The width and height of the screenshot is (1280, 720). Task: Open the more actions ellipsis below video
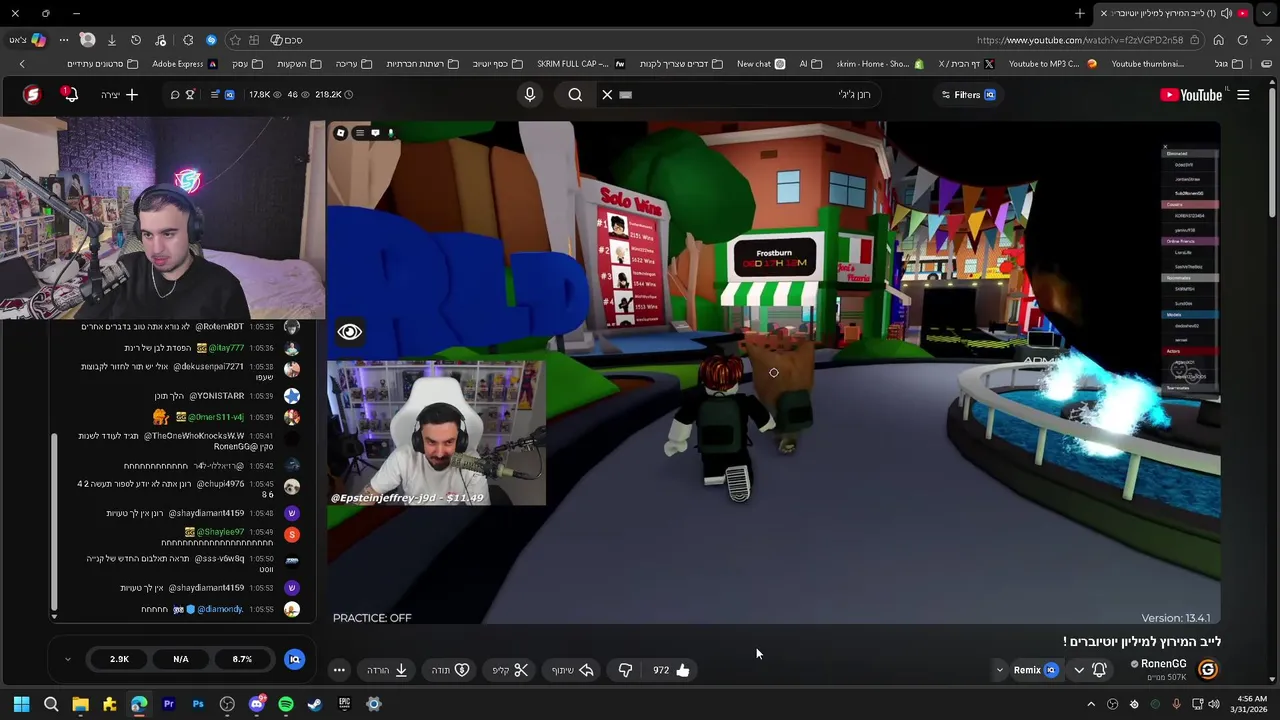339,670
